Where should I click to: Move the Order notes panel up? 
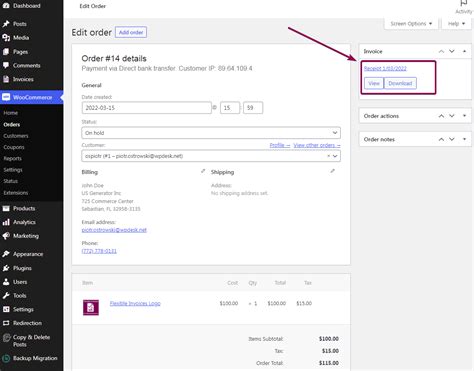click(441, 139)
